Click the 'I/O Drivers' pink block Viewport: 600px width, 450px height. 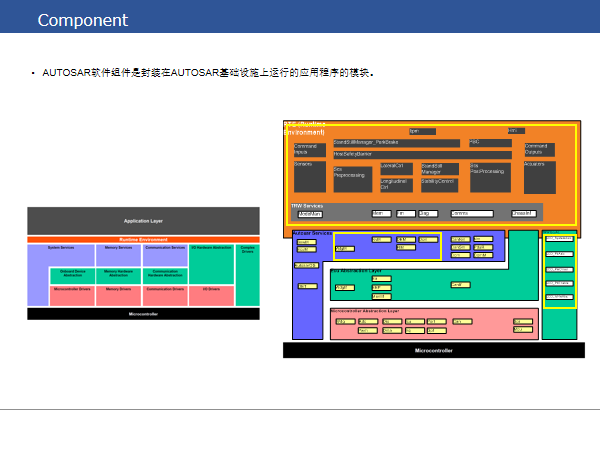click(x=211, y=296)
